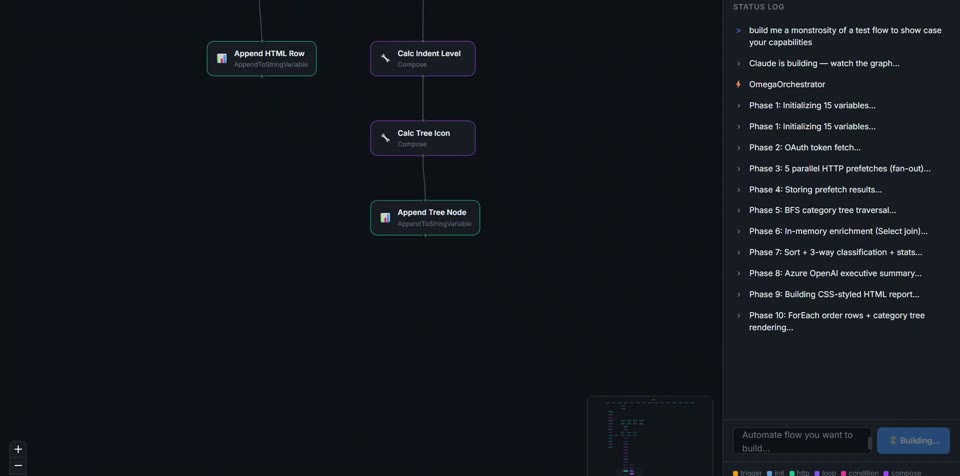The width and height of the screenshot is (960, 476).
Task: Click the Phase 6 In-memory enrichment text
Action: click(x=838, y=232)
